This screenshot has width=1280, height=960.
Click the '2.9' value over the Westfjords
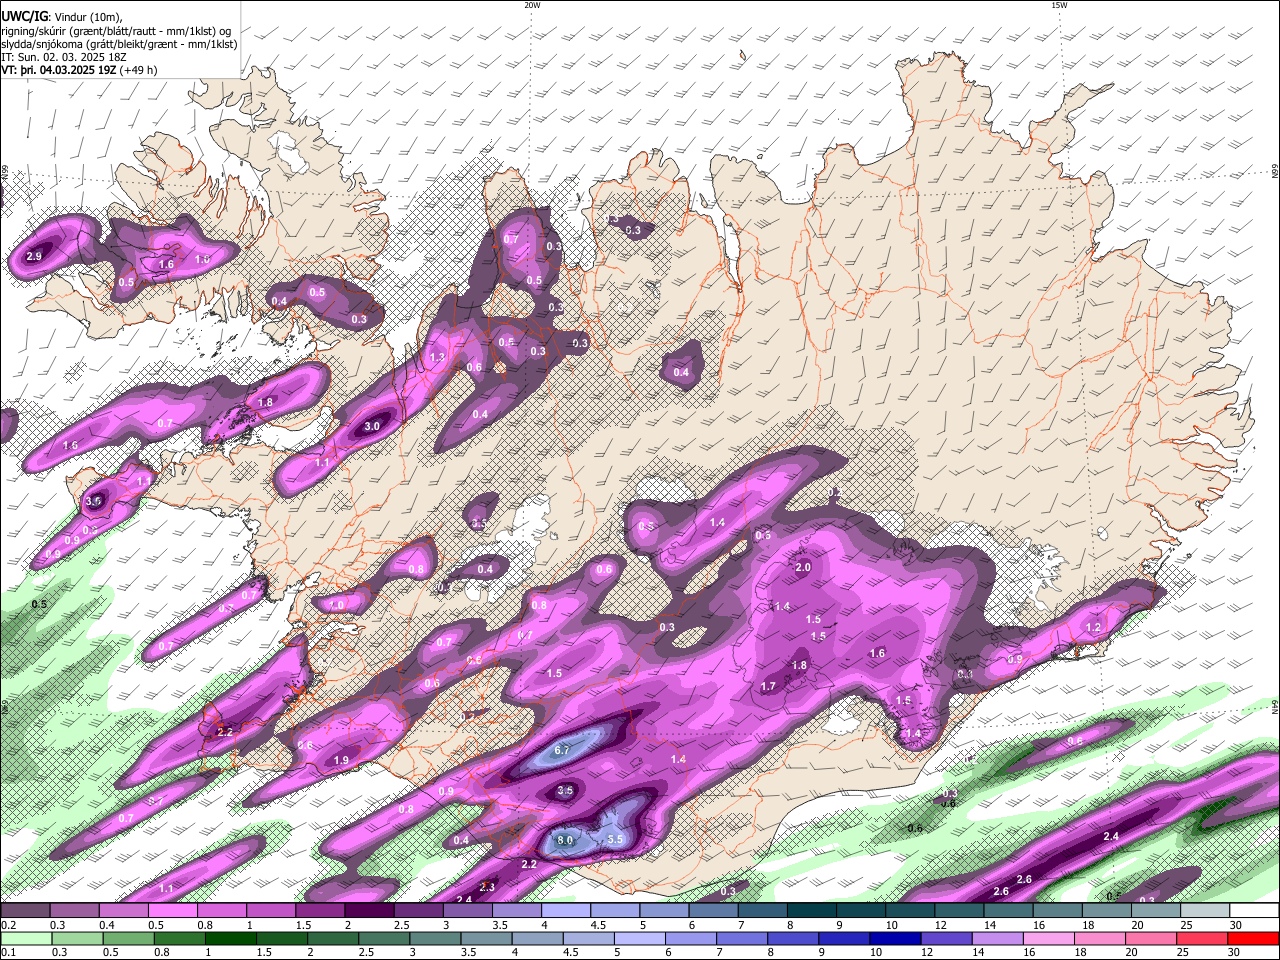point(34,257)
